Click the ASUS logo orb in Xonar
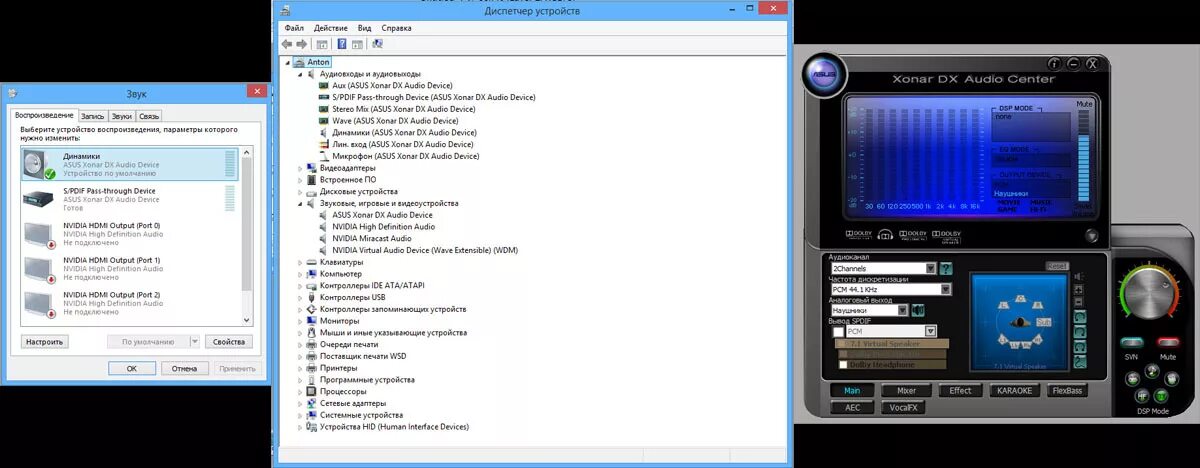1200x468 pixels. tap(823, 76)
